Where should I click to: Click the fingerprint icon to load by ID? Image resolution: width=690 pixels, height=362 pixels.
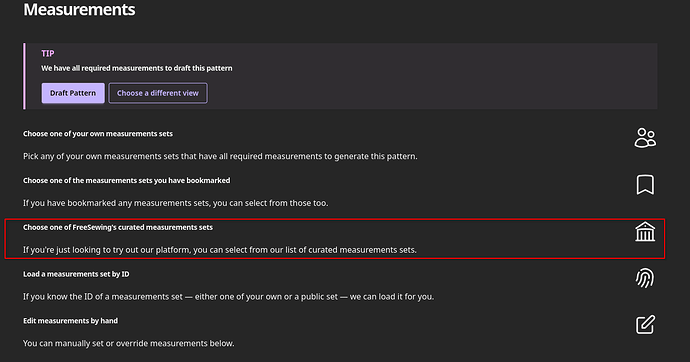pos(645,278)
